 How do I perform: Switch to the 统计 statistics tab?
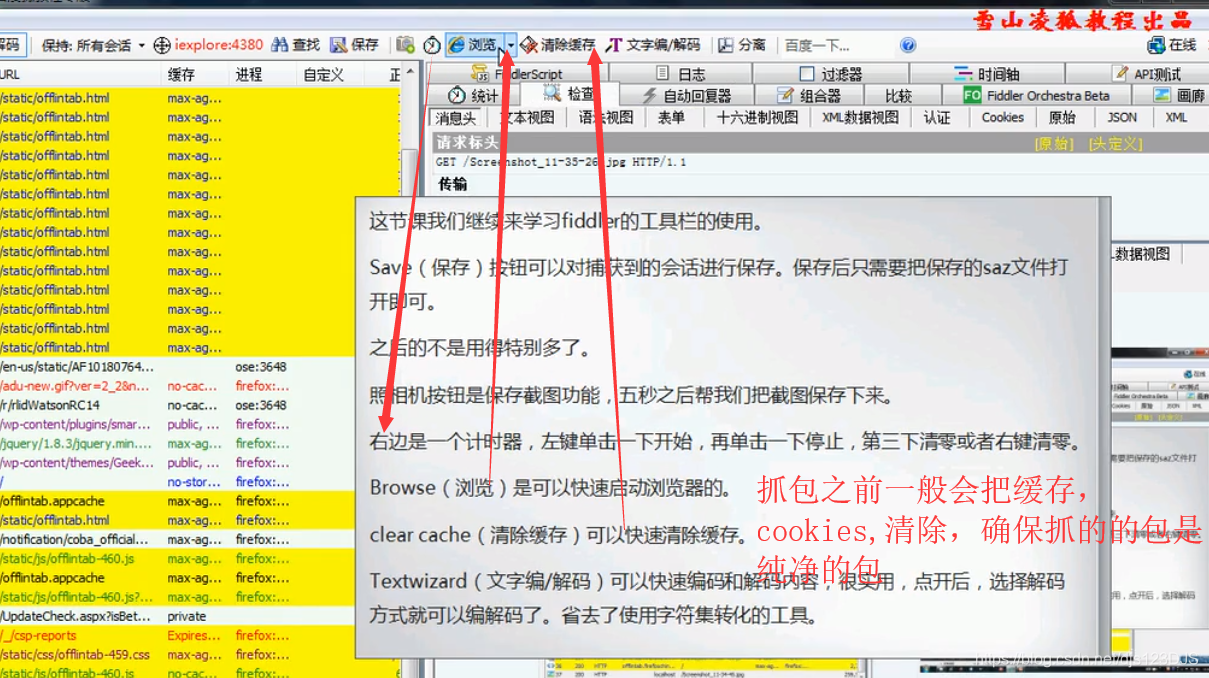point(474,96)
